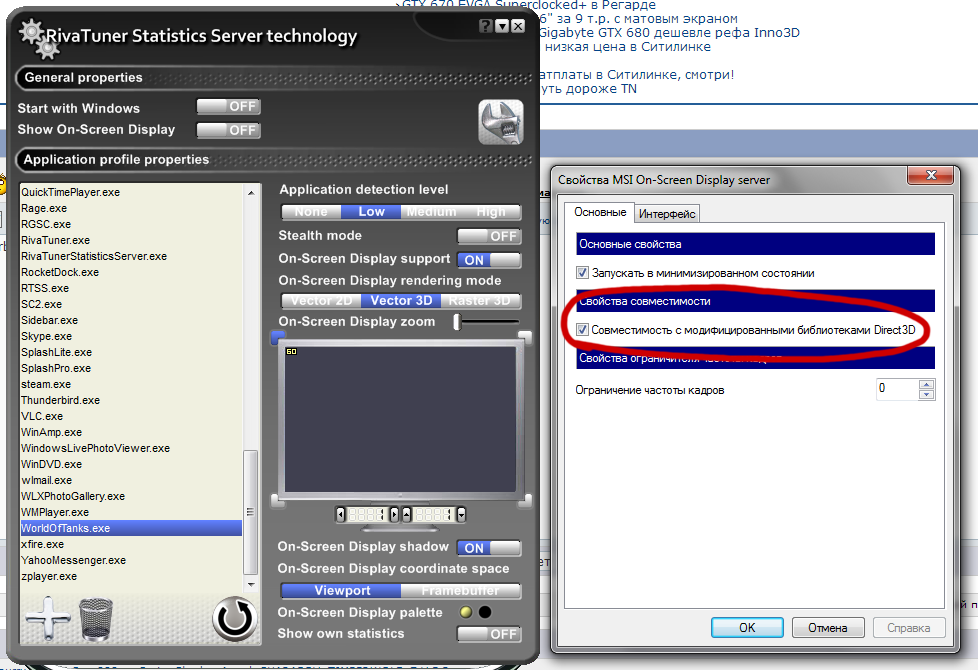Screen dimensions: 978x670
Task: Uncheck the start minimized checkbox
Action: coord(583,272)
